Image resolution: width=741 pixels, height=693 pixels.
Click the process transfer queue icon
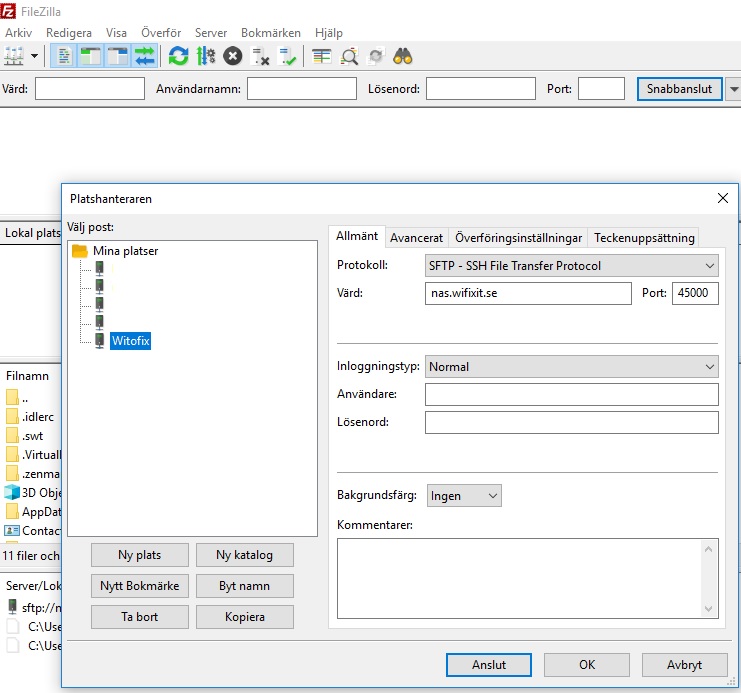pyautogui.click(x=205, y=57)
